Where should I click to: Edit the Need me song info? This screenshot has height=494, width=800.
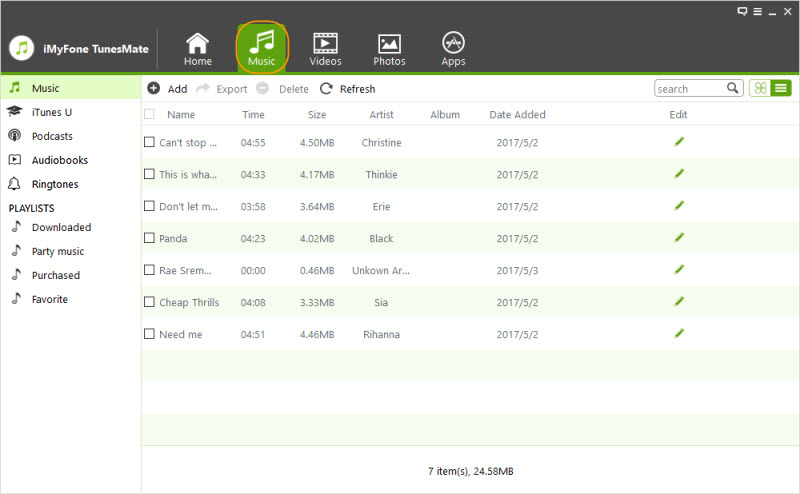679,334
